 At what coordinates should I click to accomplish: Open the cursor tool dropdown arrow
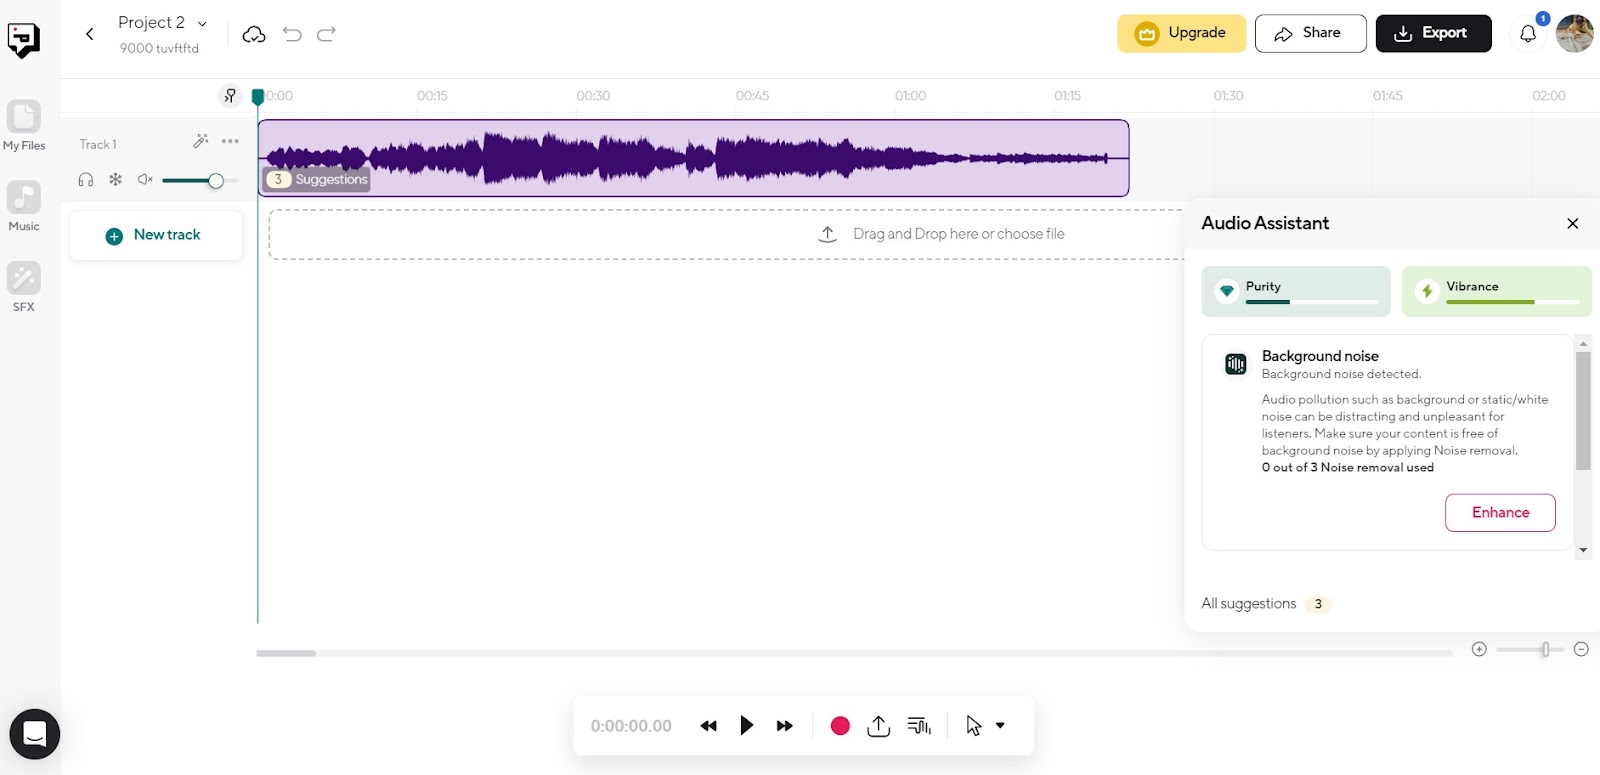click(1000, 726)
